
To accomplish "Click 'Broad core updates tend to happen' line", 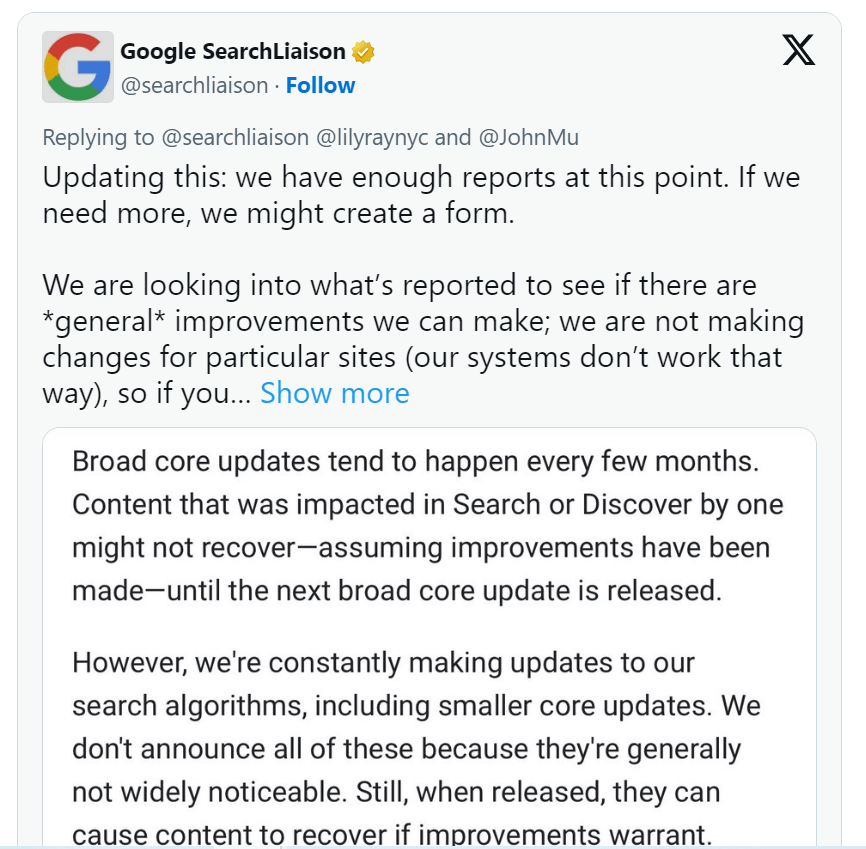I will pos(415,461).
